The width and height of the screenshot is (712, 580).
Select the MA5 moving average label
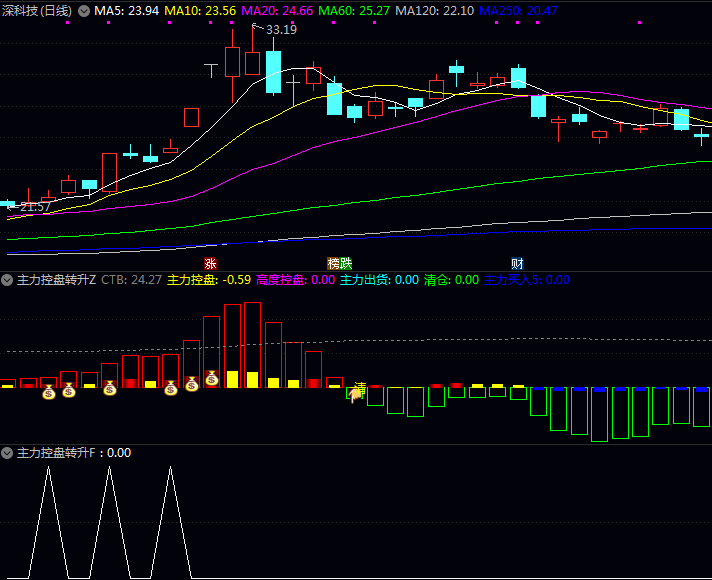coord(126,10)
